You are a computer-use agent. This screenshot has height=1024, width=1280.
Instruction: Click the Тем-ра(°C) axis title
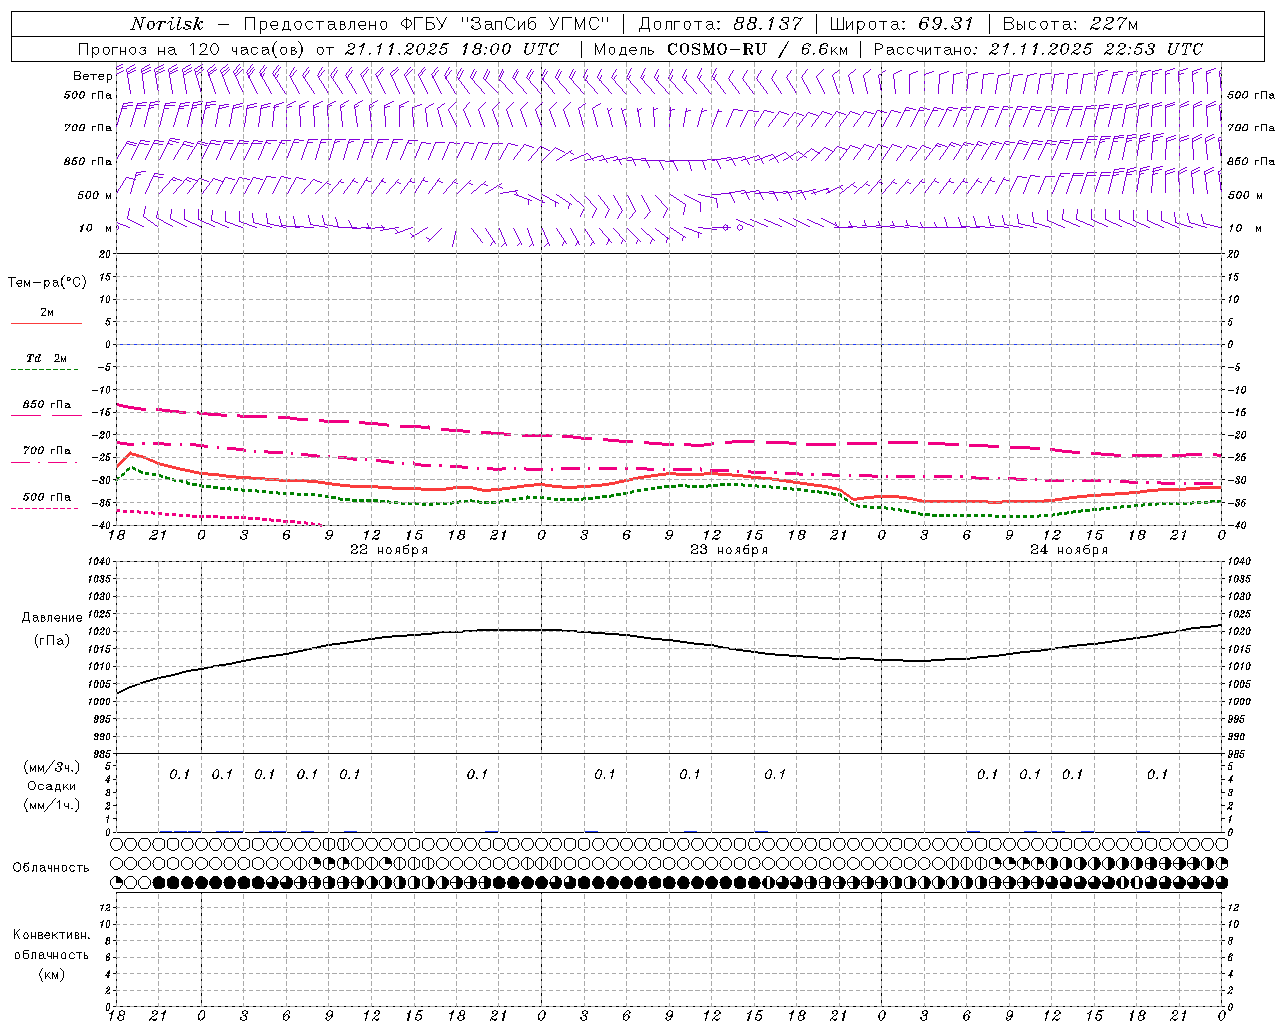47,283
